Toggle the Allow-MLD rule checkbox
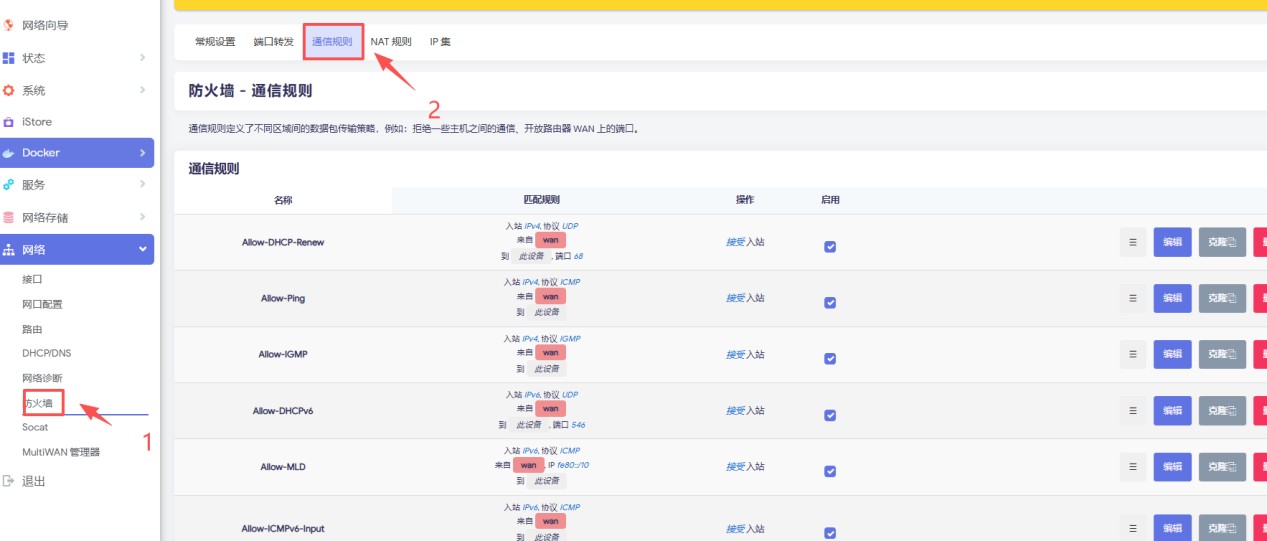1267x541 pixels. [x=830, y=470]
